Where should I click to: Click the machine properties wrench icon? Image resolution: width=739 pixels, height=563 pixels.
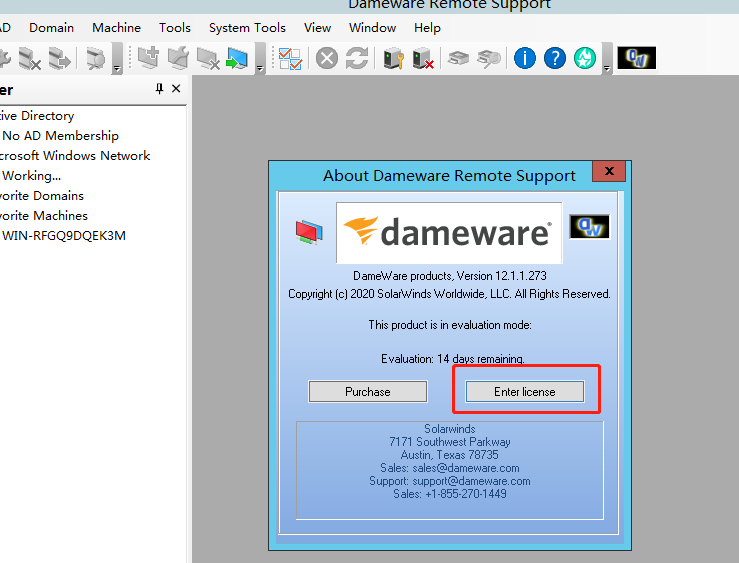coord(178,59)
